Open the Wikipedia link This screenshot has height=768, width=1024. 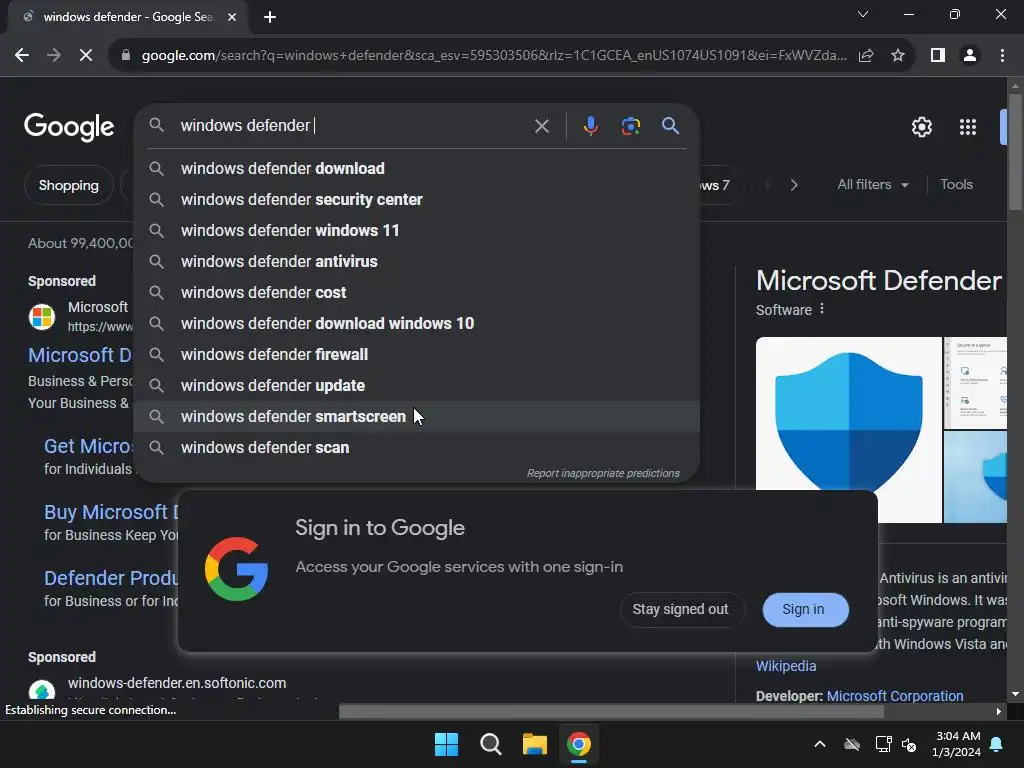click(786, 666)
